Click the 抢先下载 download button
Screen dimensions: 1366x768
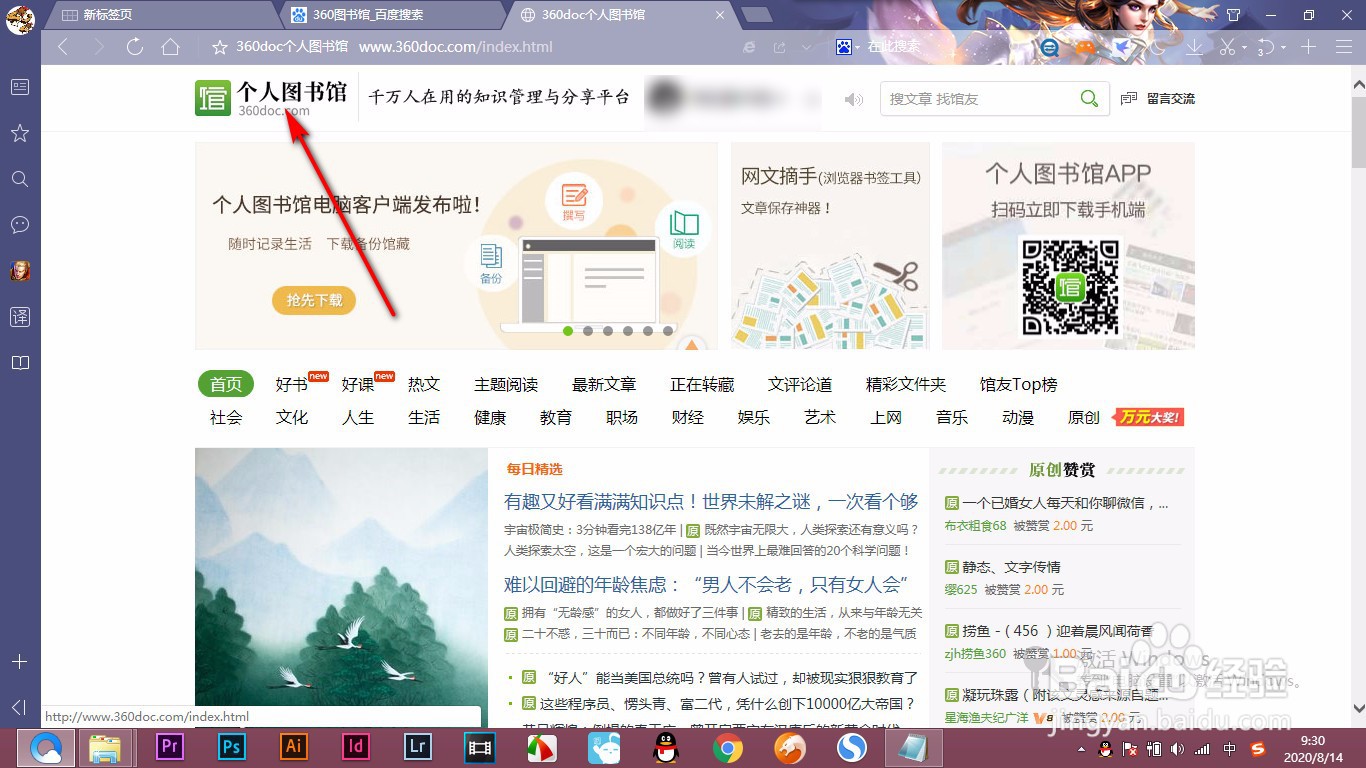(x=313, y=300)
